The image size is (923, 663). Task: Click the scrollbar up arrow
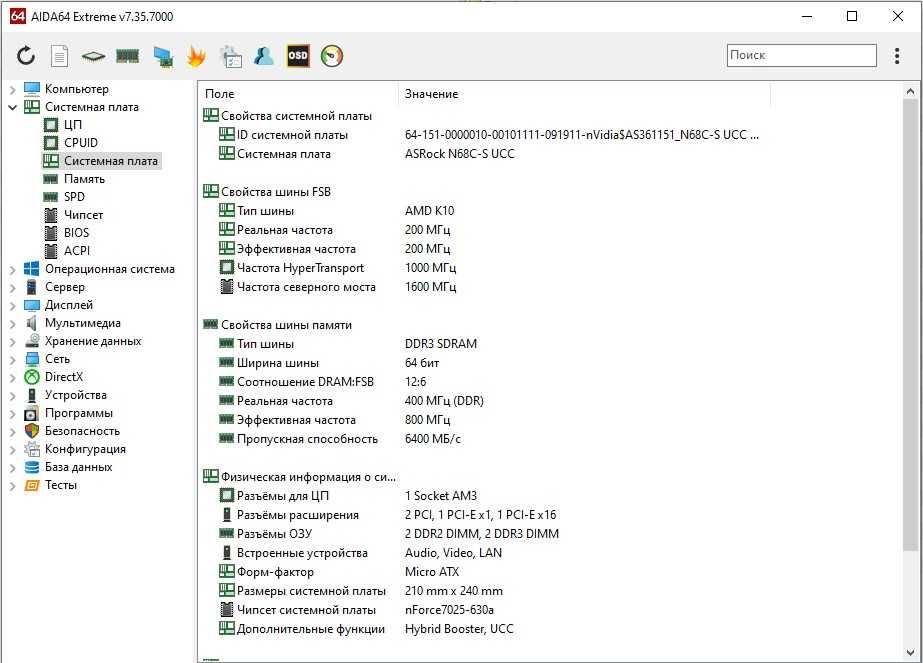point(910,91)
